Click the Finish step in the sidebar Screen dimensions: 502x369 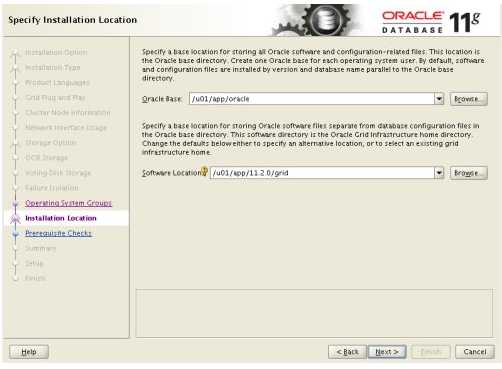coord(35,278)
